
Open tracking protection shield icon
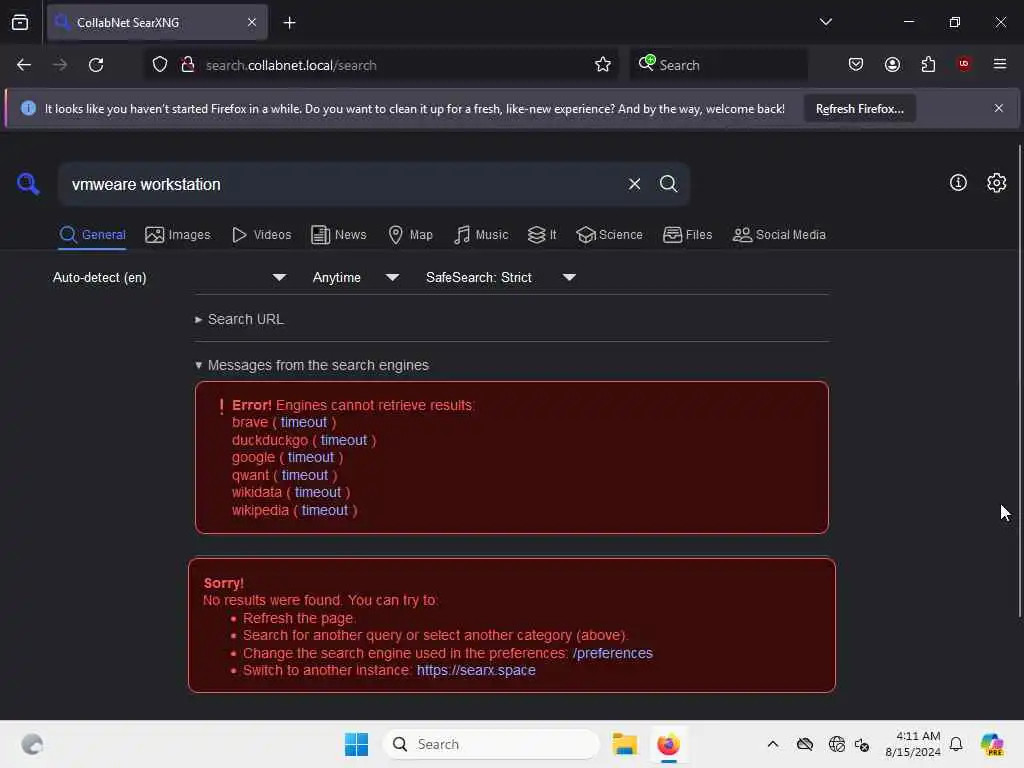pos(160,65)
